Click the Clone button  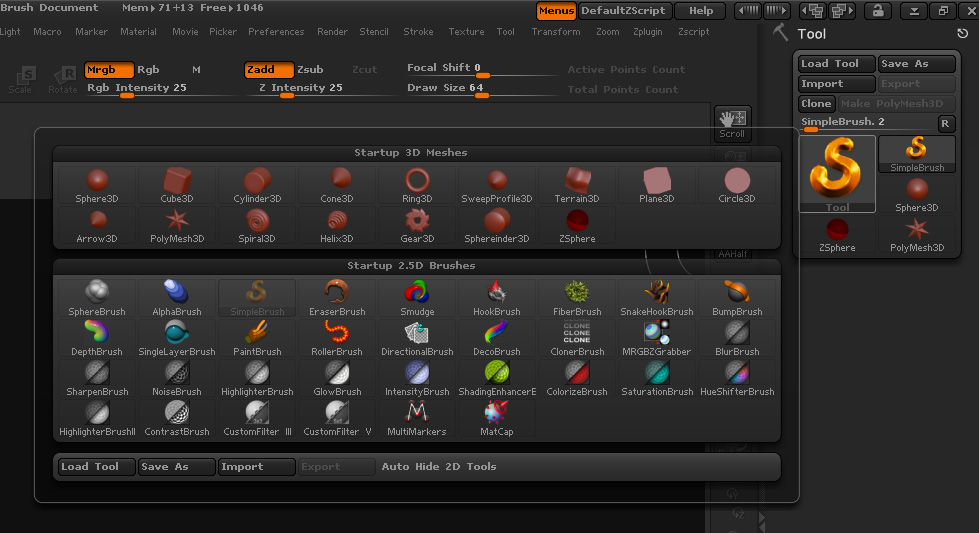coord(816,104)
